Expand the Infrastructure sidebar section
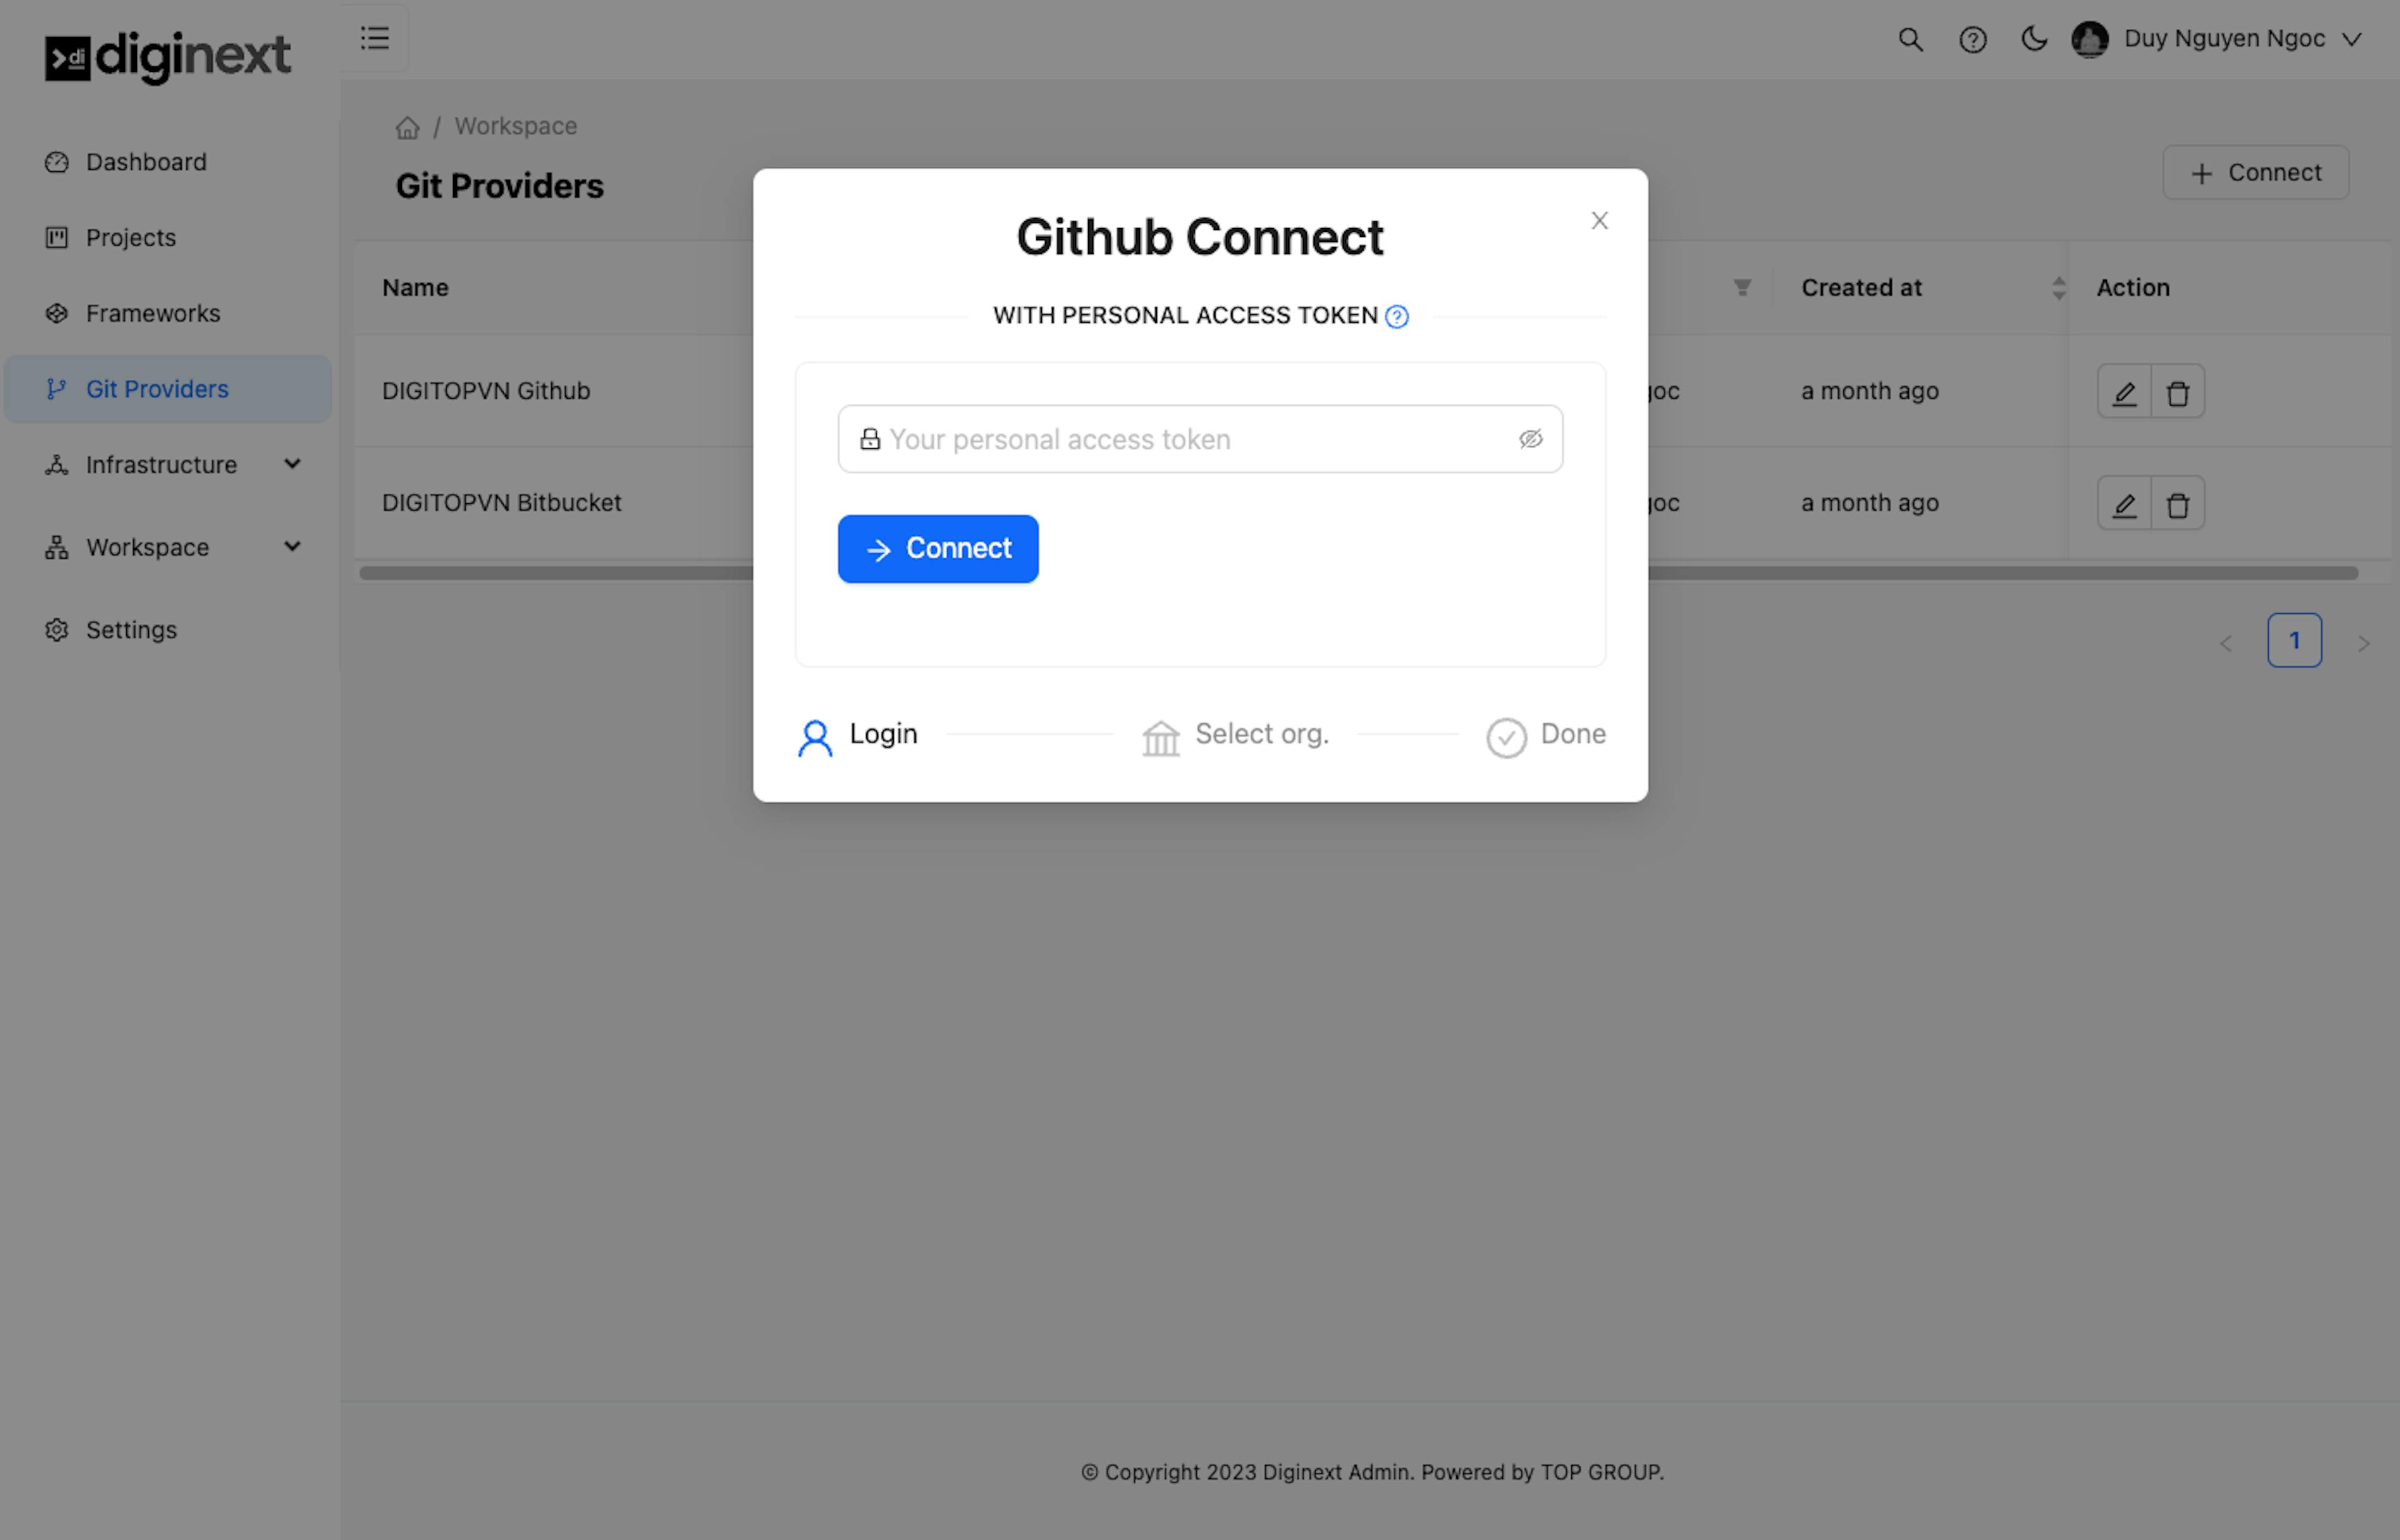The width and height of the screenshot is (2400, 1540). (291, 464)
